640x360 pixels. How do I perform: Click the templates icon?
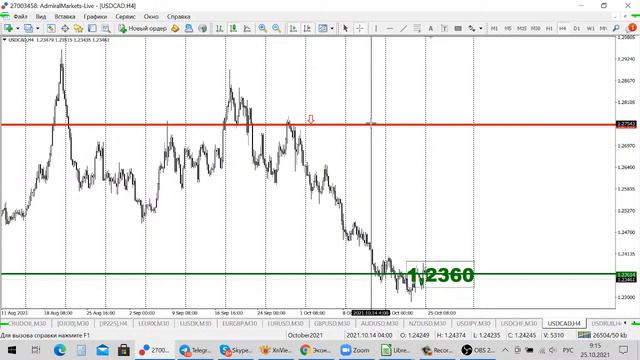(323, 28)
